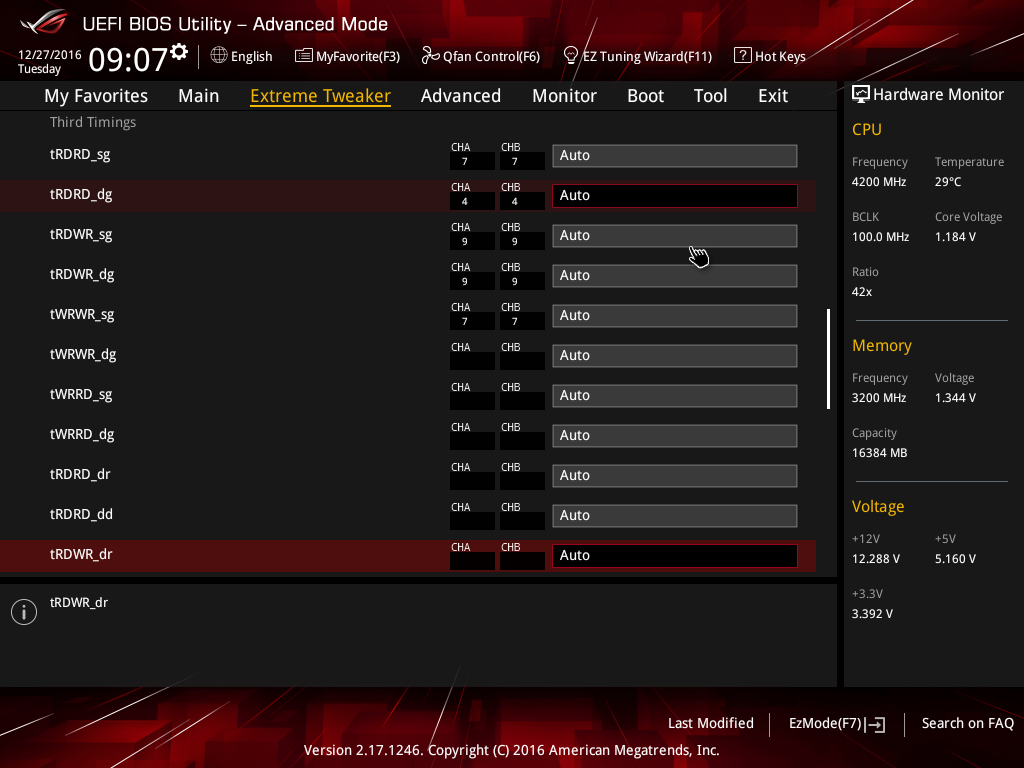The height and width of the screenshot is (768, 1024).
Task: Select the tWRRD_sg timing row label
Action: pyautogui.click(x=81, y=395)
